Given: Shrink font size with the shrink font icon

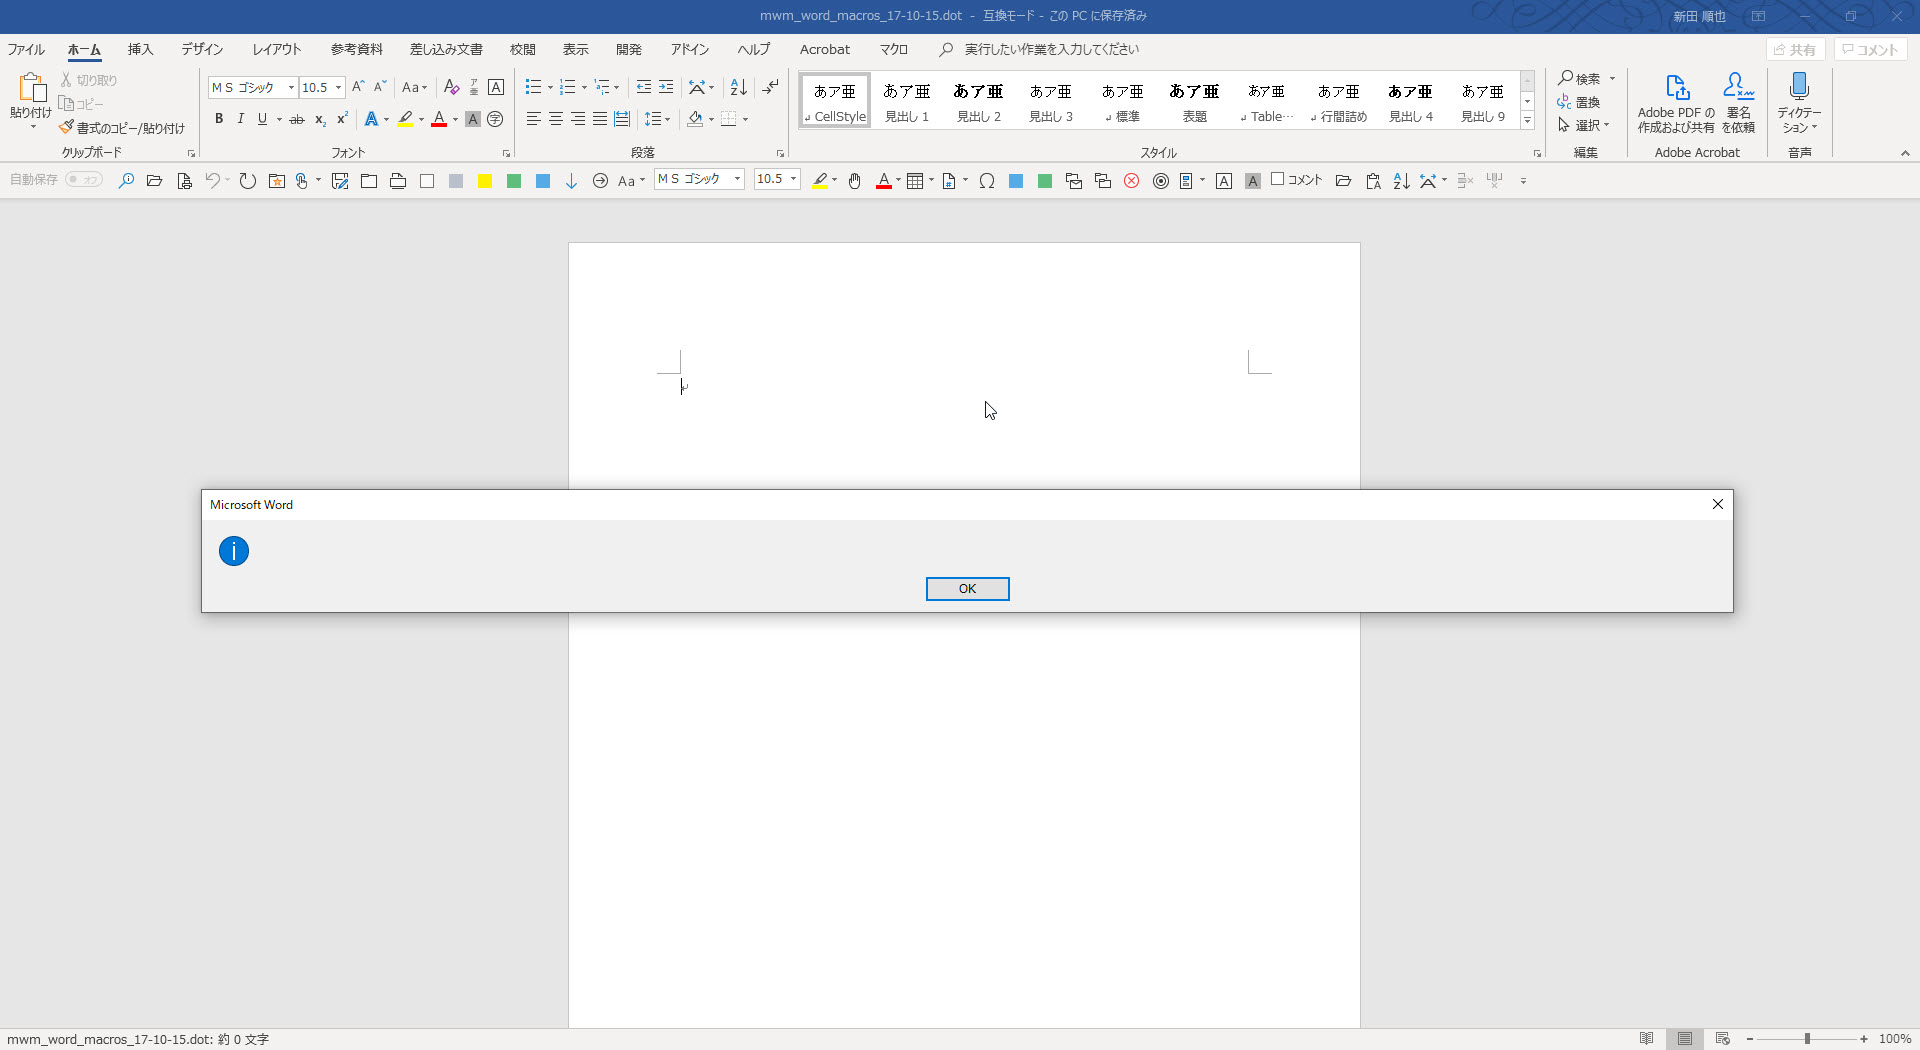Looking at the screenshot, I should 380,87.
